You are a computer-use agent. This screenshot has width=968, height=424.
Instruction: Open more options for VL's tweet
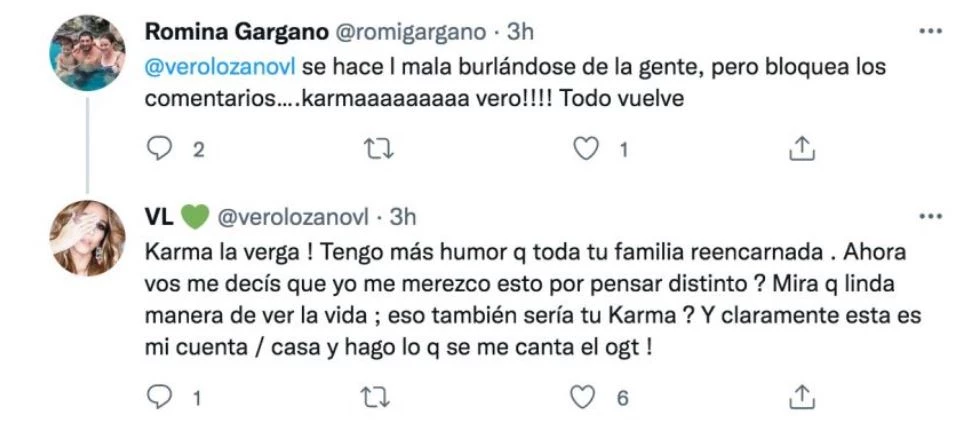pyautogui.click(x=930, y=216)
